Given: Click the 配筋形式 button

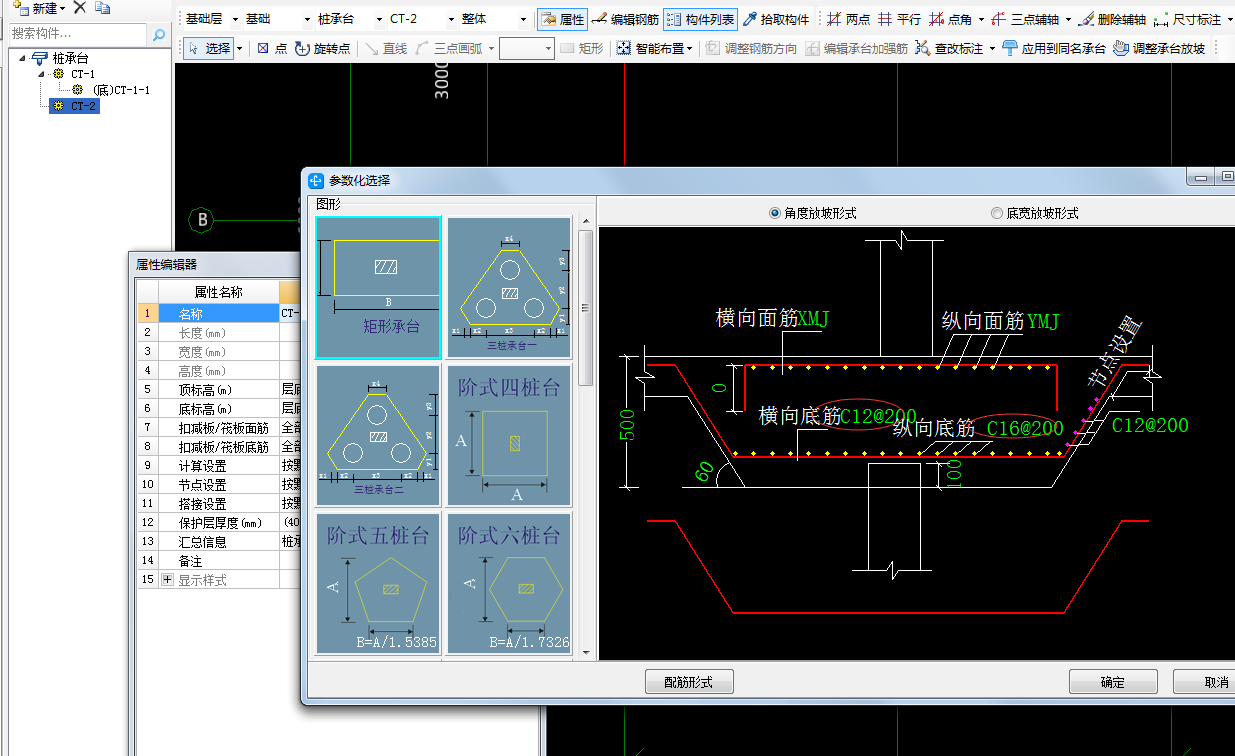Looking at the screenshot, I should (689, 682).
